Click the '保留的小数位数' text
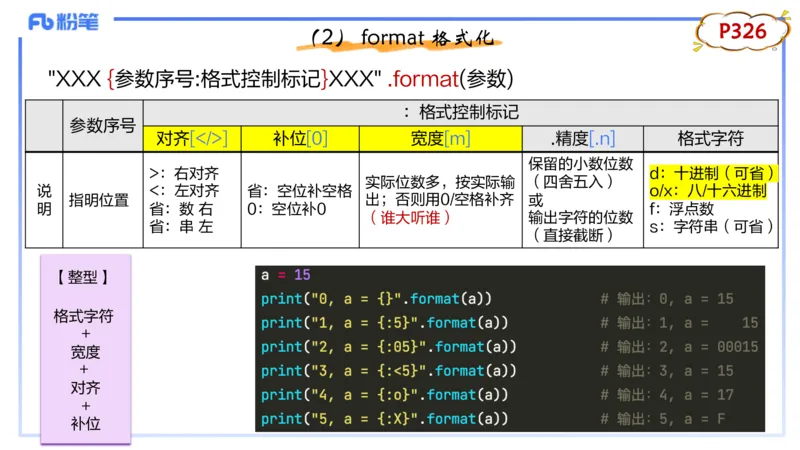The width and height of the screenshot is (800, 450). 581,164
